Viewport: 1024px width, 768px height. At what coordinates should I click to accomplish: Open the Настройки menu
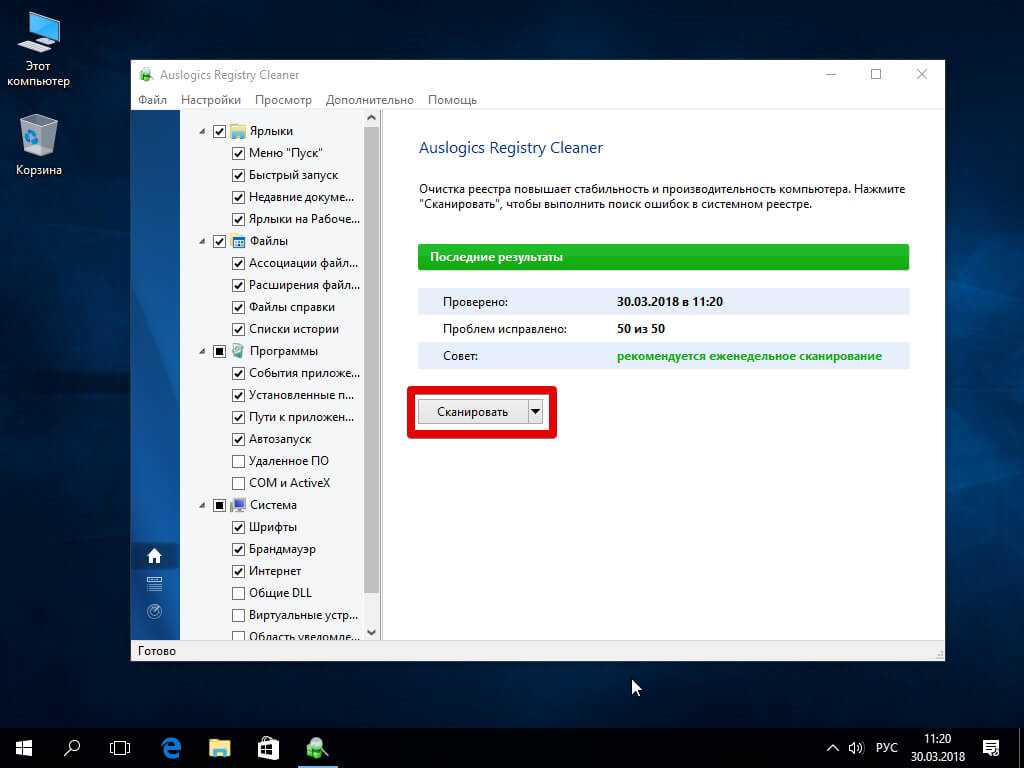211,100
